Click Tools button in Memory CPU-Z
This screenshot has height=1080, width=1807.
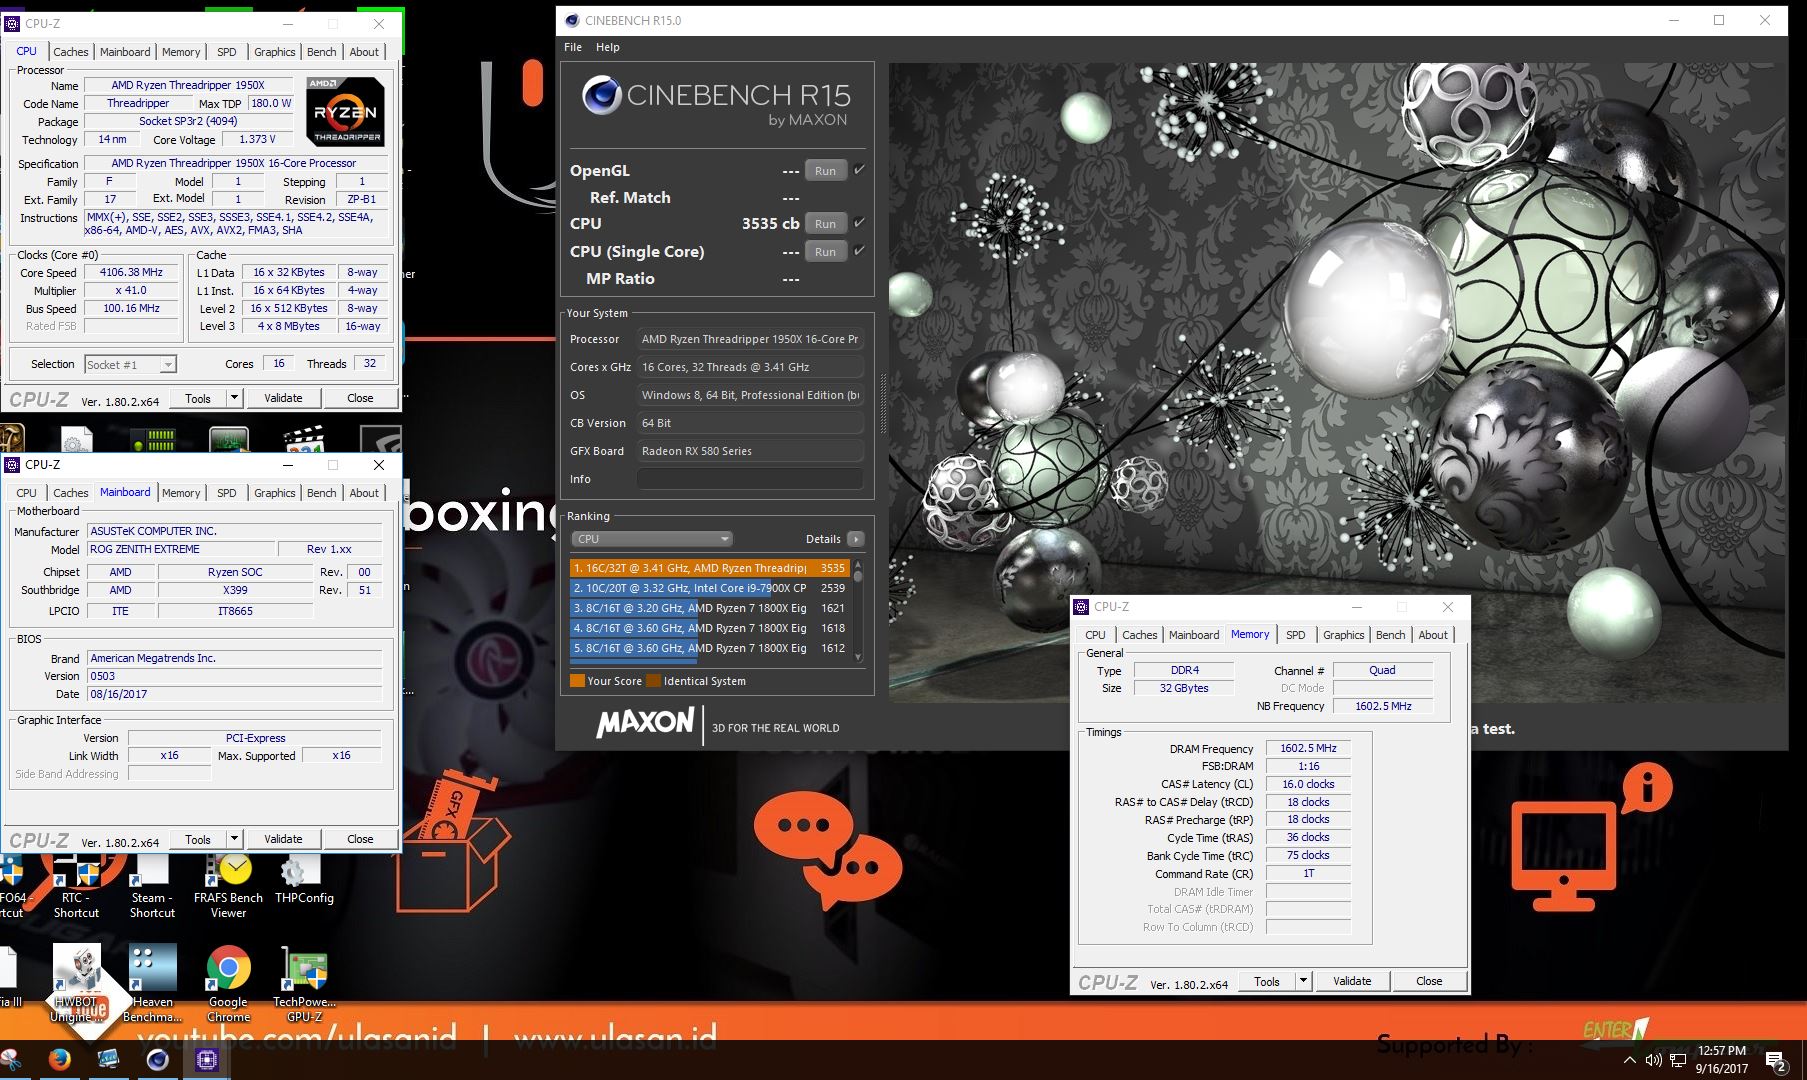tap(1267, 981)
